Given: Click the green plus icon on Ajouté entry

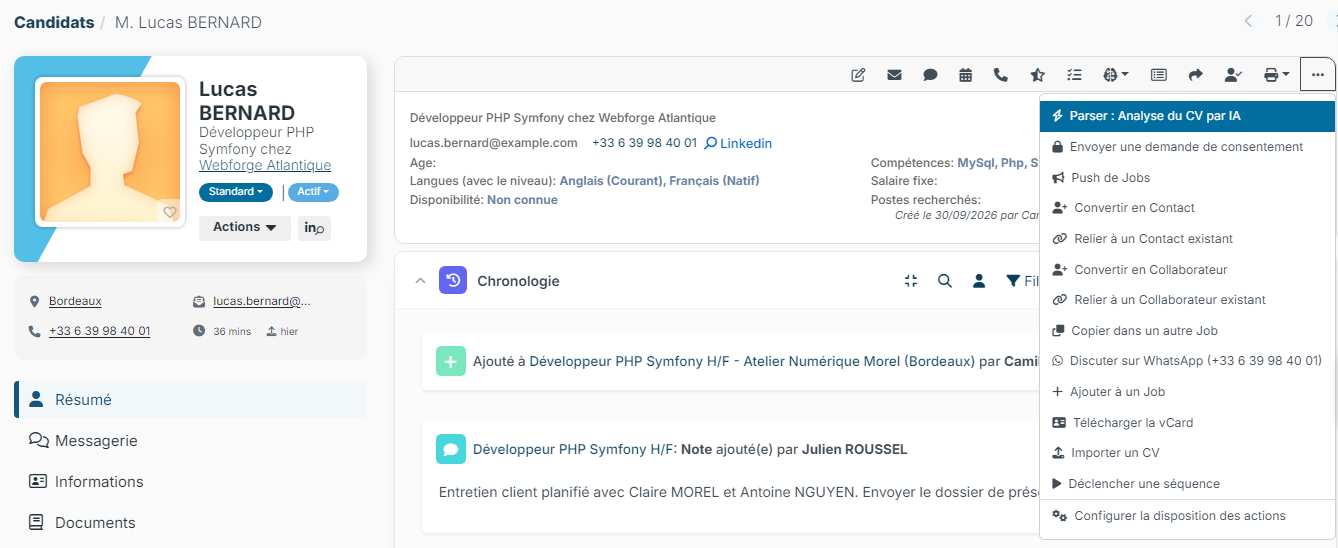Looking at the screenshot, I should pyautogui.click(x=451, y=361).
